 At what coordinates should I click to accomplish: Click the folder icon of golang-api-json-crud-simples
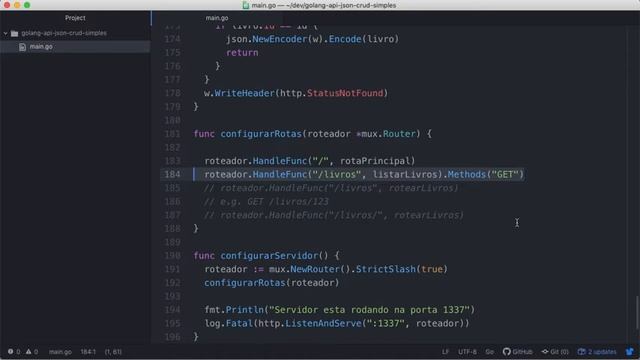(x=15, y=33)
